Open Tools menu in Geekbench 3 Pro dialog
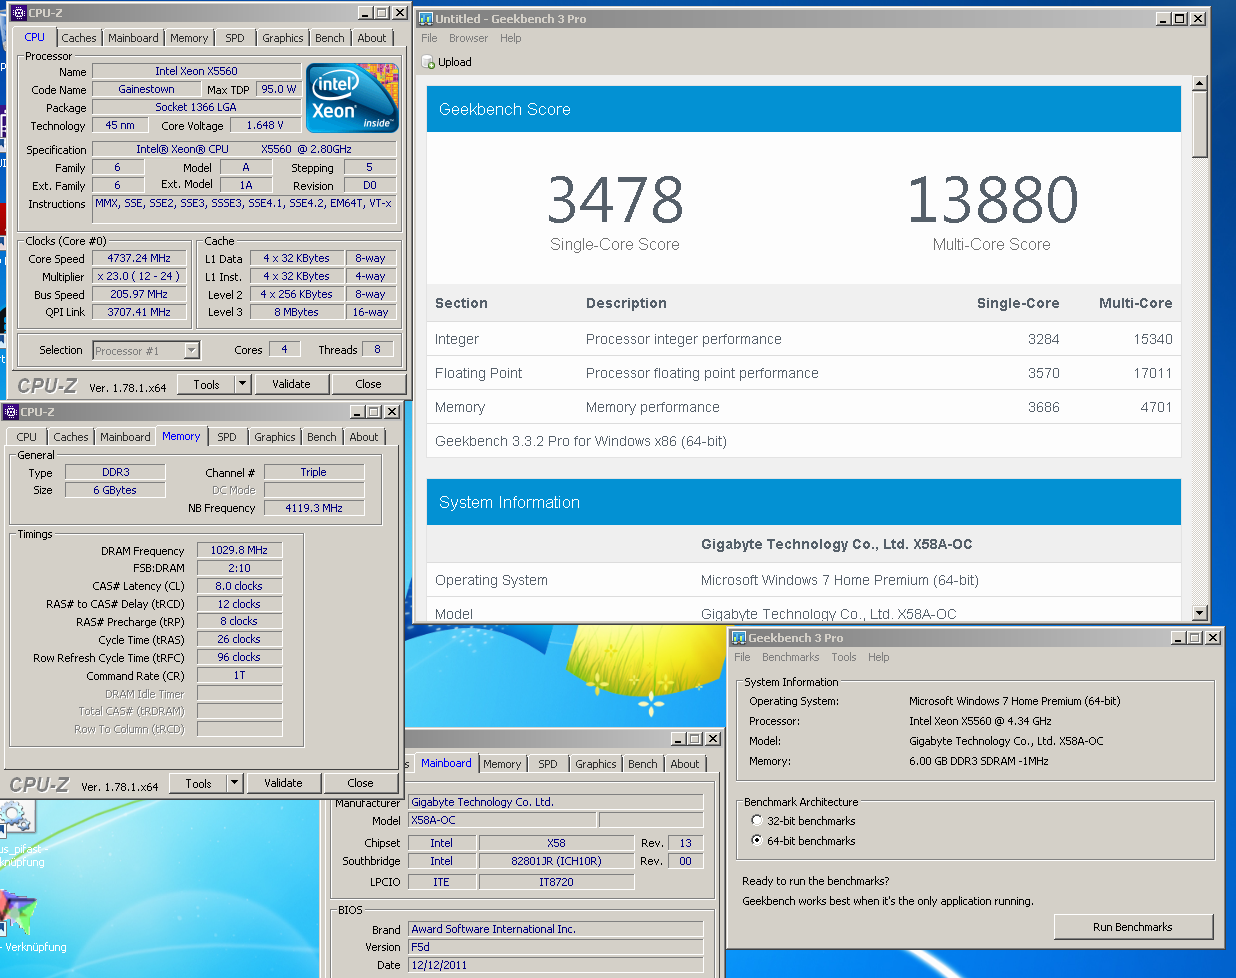Screen dimensions: 1236x978 (x=844, y=657)
